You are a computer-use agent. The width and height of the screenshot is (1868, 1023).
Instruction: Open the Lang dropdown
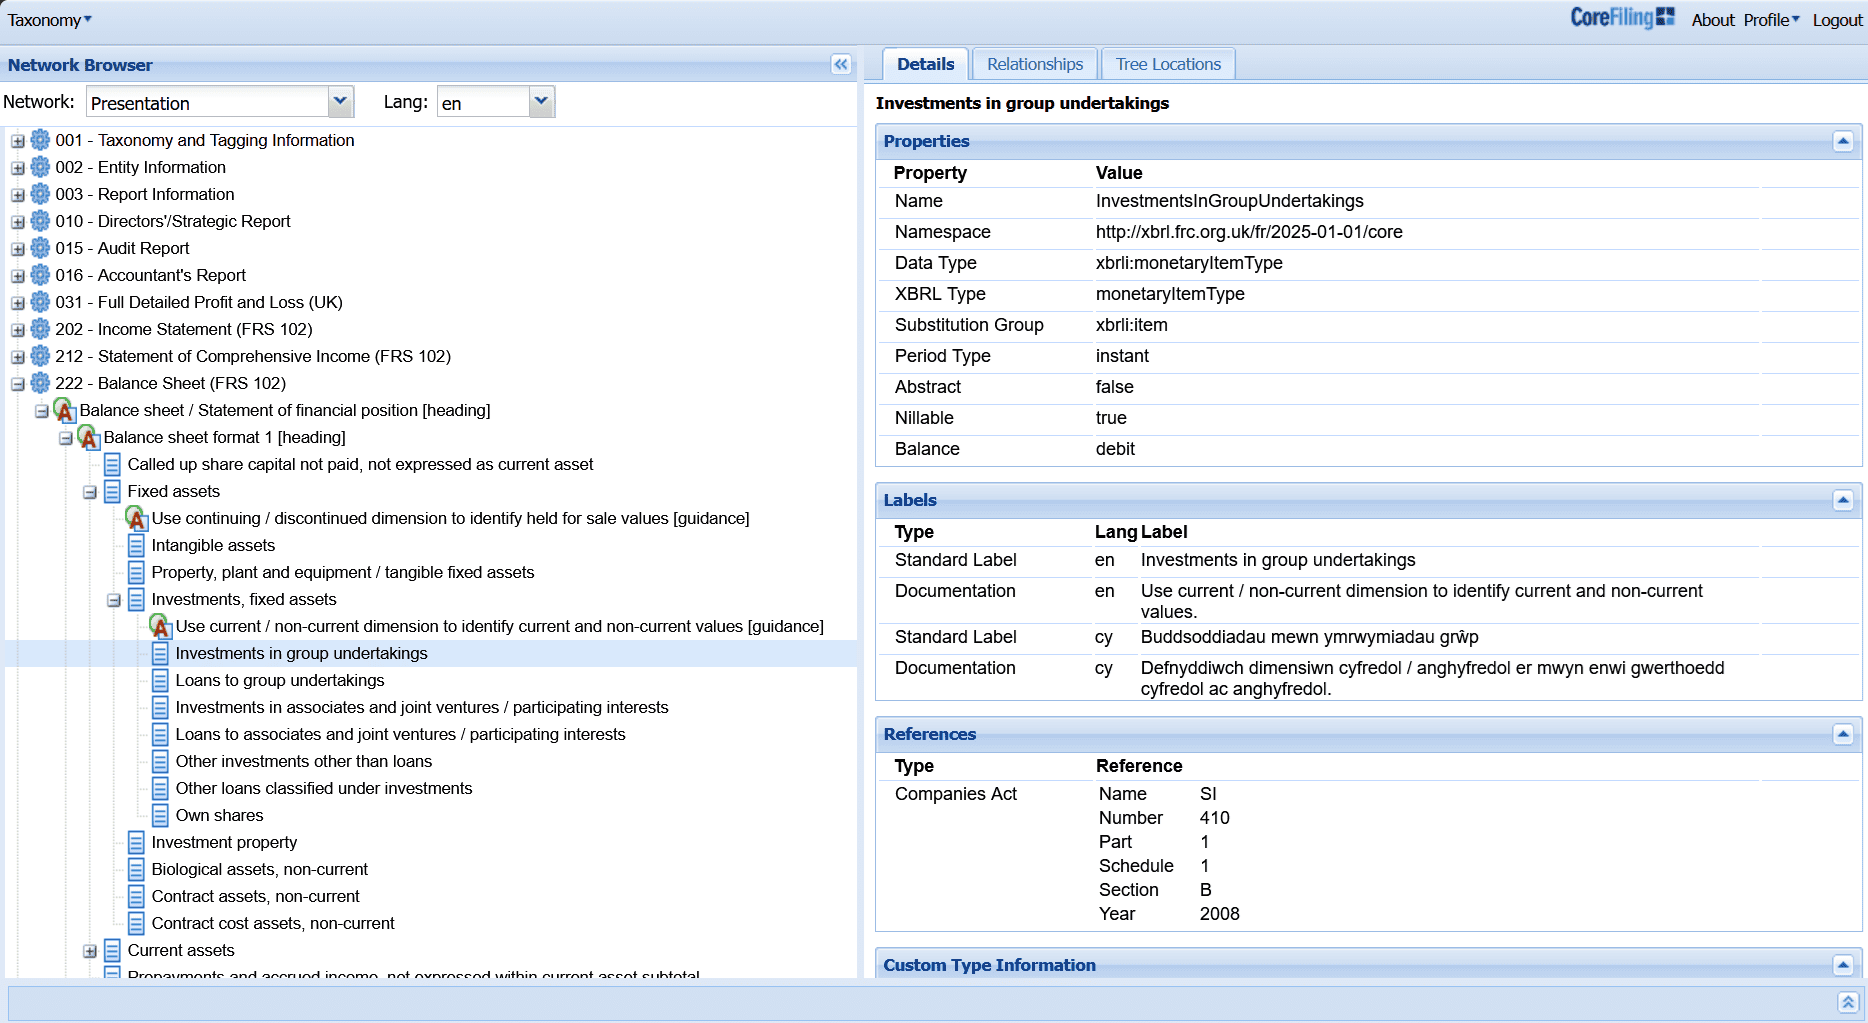542,101
